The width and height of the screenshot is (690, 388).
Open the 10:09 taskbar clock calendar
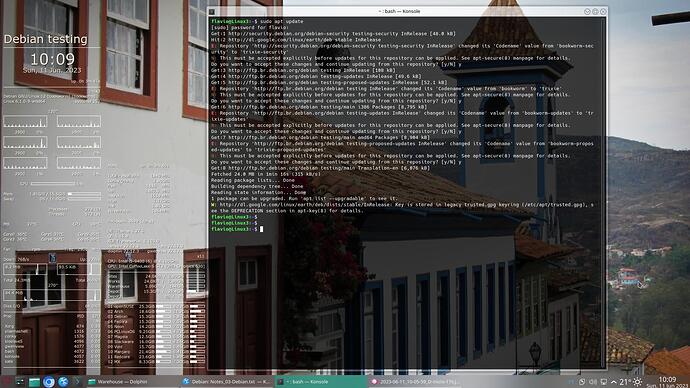[668, 382]
